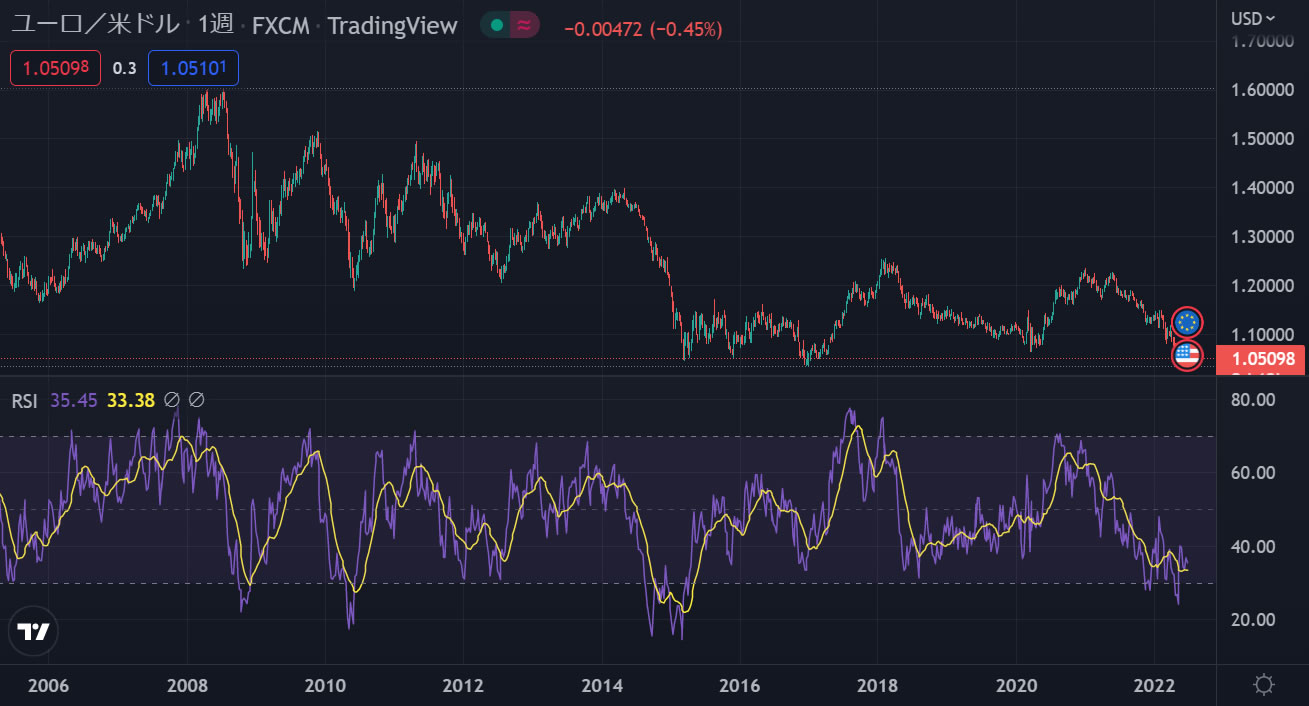
Task: Open the 1週 interval selector
Action: (215, 26)
